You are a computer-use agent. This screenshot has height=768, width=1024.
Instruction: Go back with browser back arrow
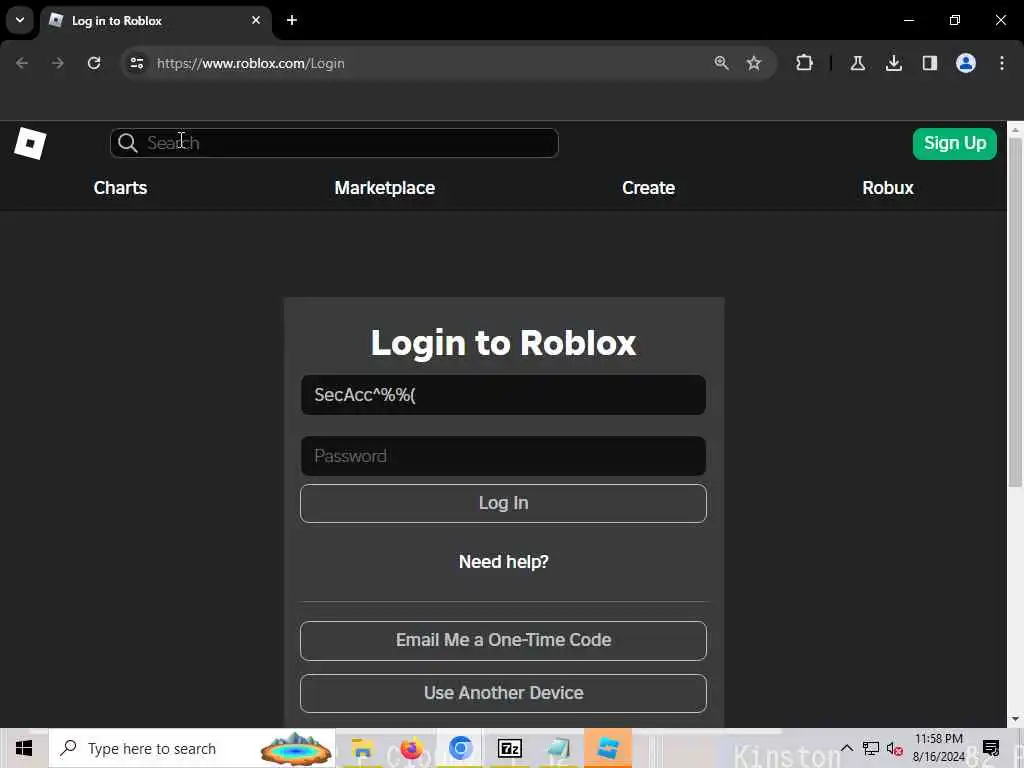click(22, 63)
